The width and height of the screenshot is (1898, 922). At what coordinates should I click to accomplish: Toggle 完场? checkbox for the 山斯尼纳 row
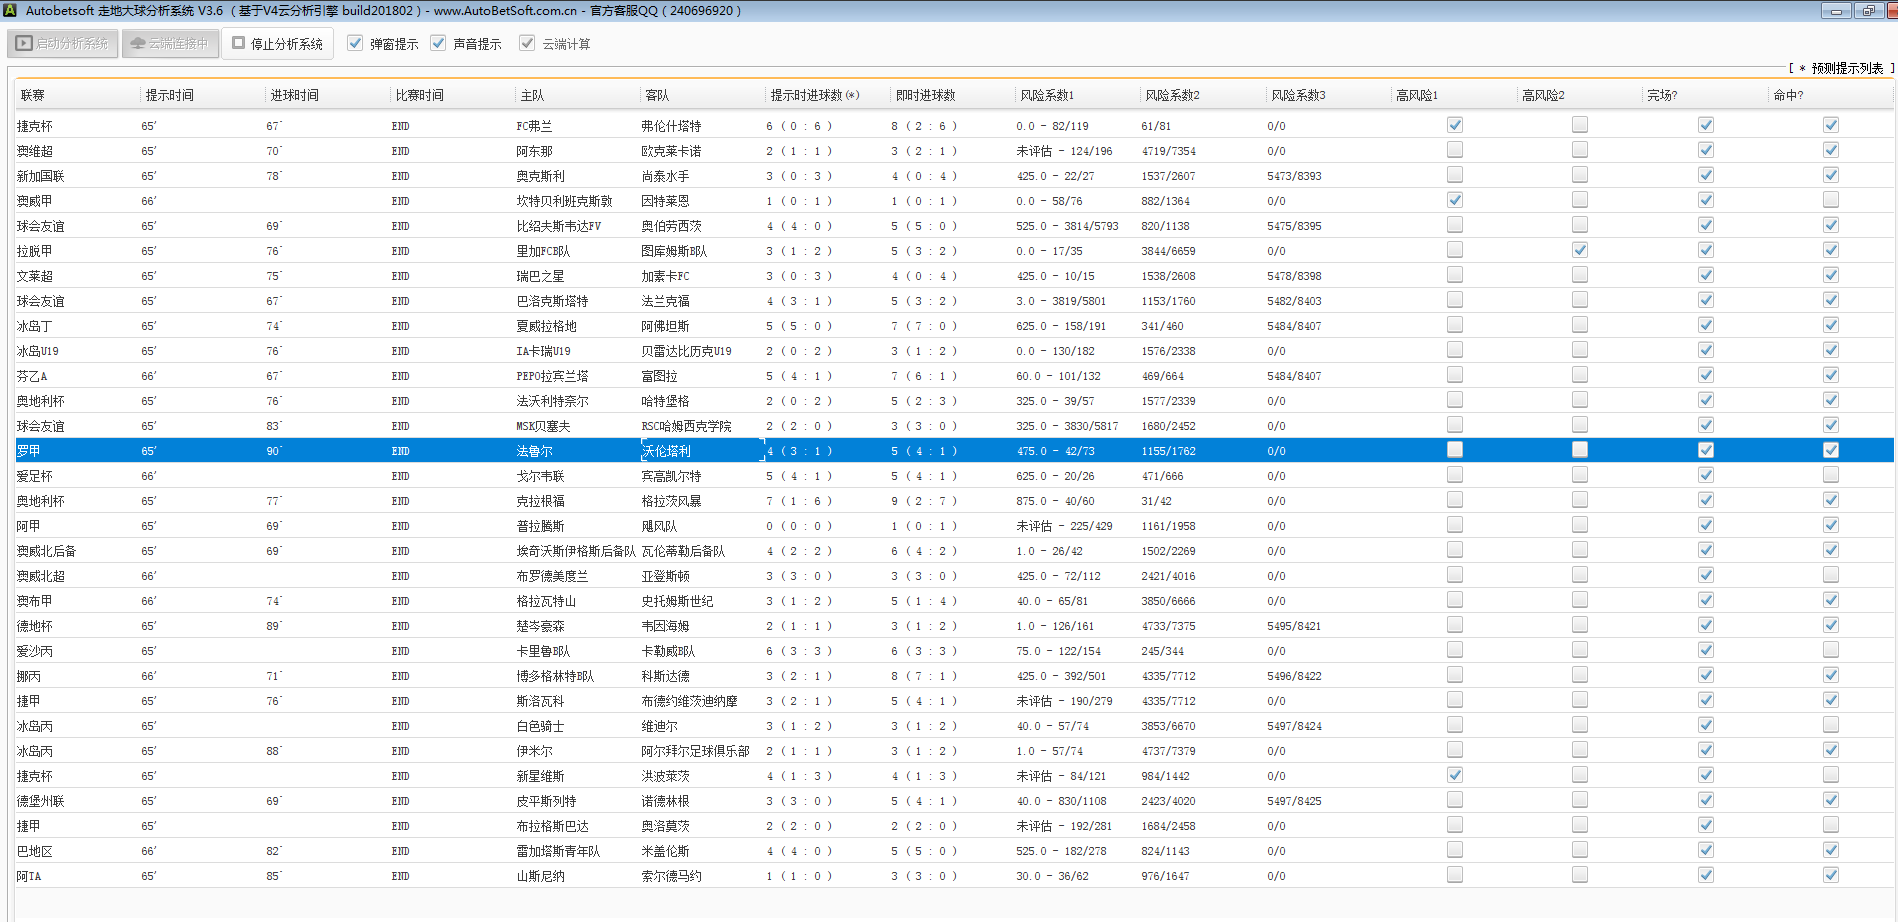coord(1705,875)
